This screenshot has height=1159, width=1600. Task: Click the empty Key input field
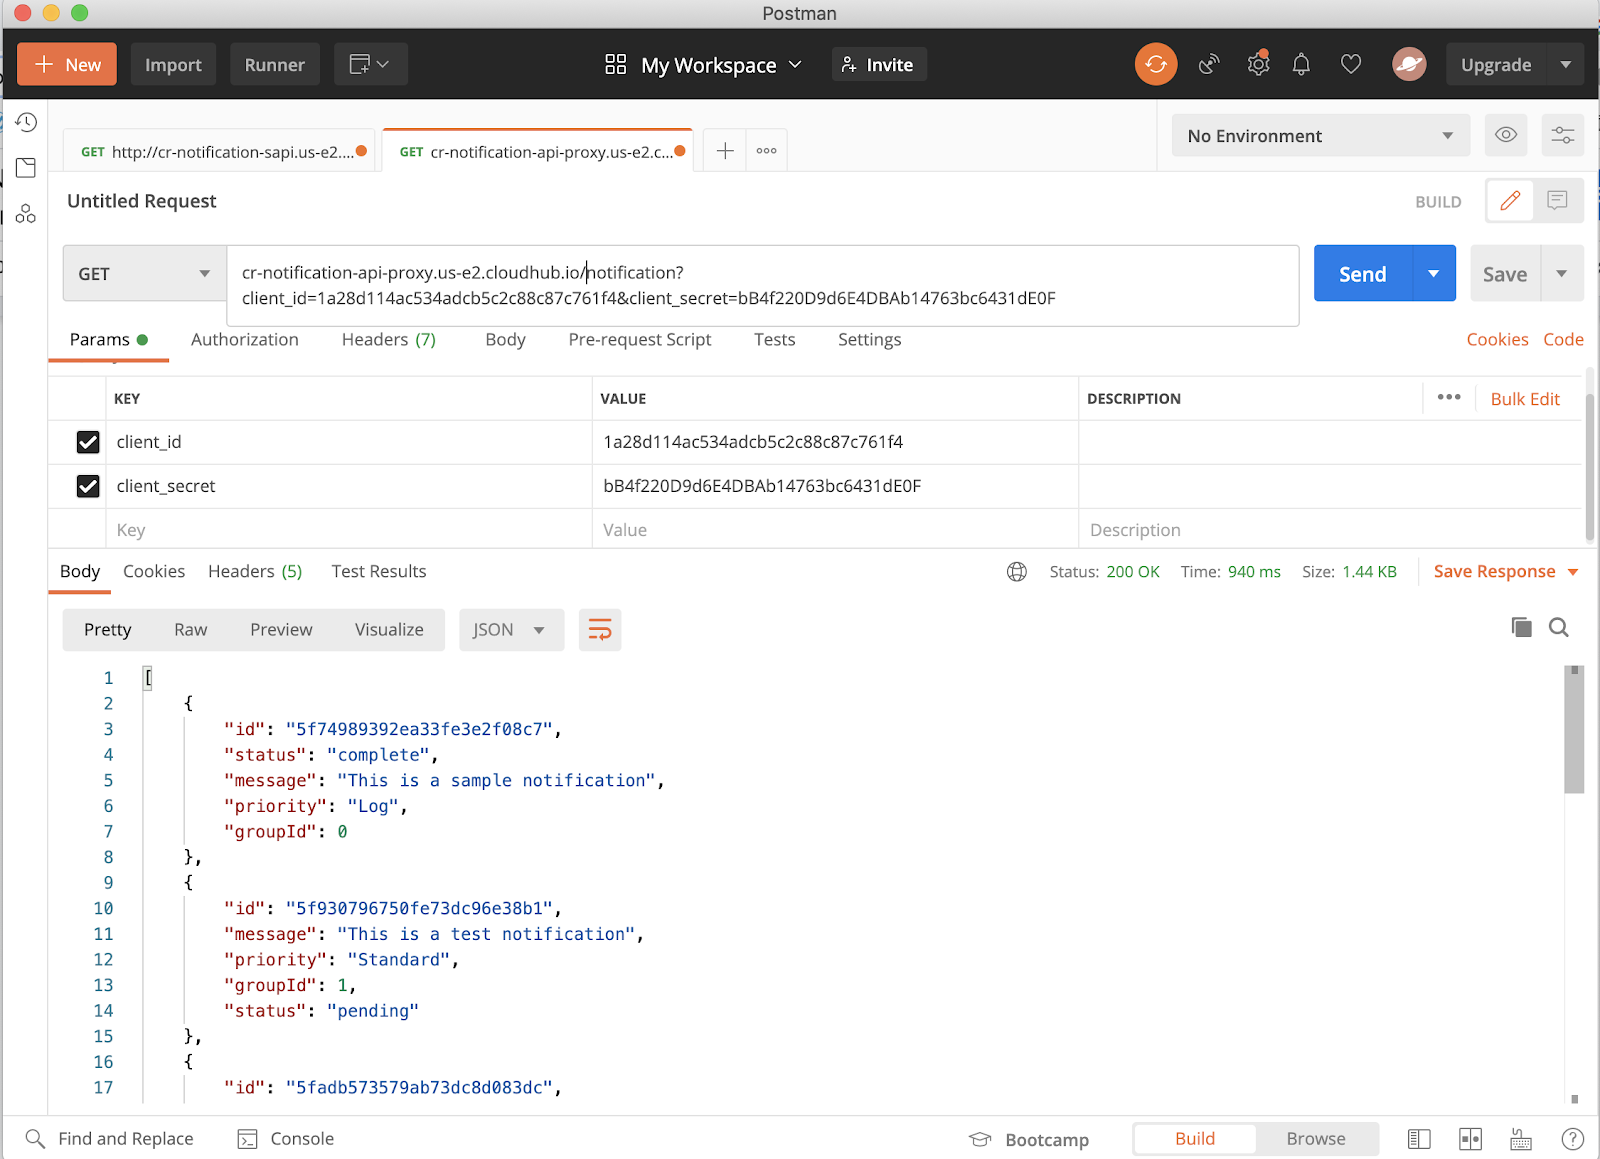pos(349,530)
